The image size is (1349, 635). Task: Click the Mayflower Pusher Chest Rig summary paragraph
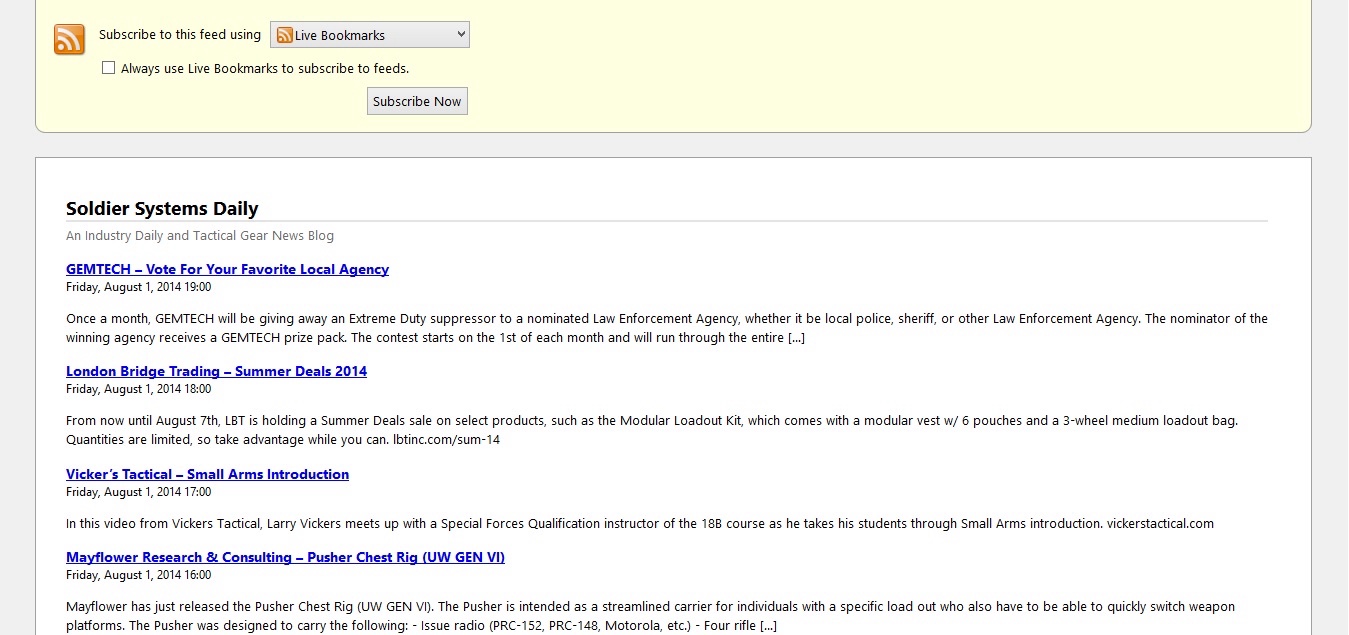[x=650, y=616]
